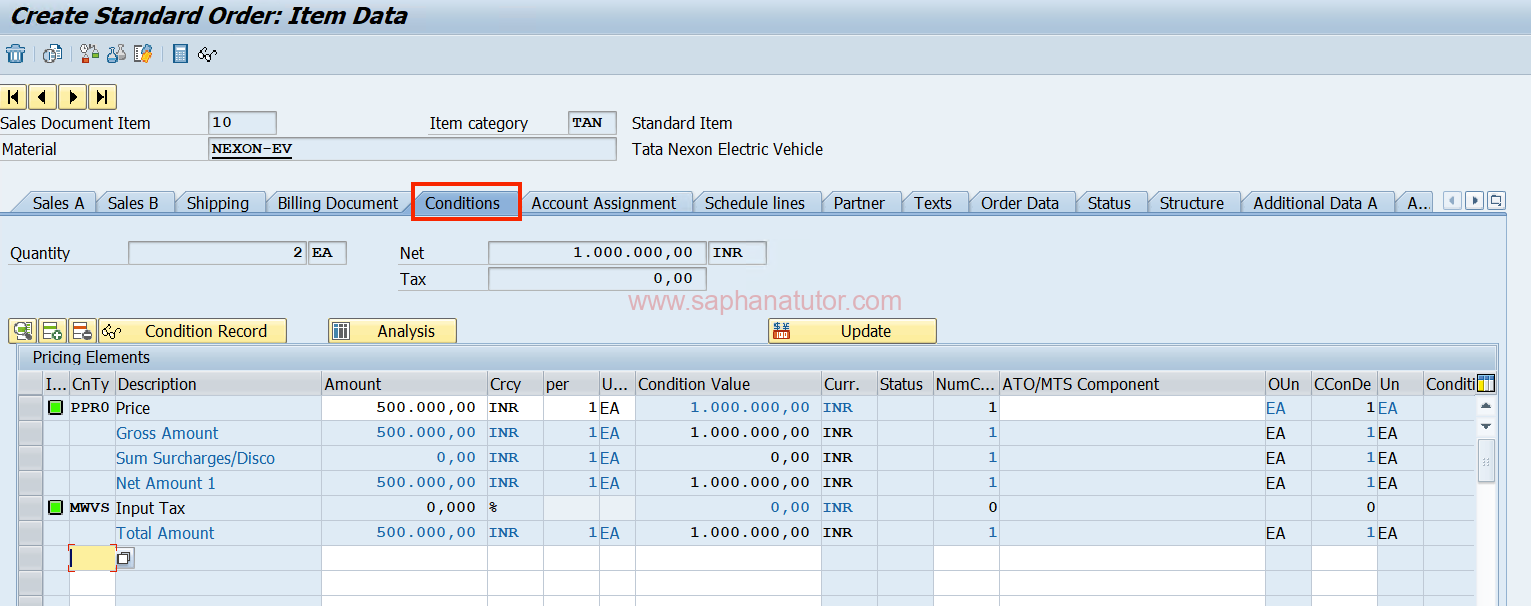Select the Price row selector box
This screenshot has width=1531, height=606.
(x=30, y=408)
